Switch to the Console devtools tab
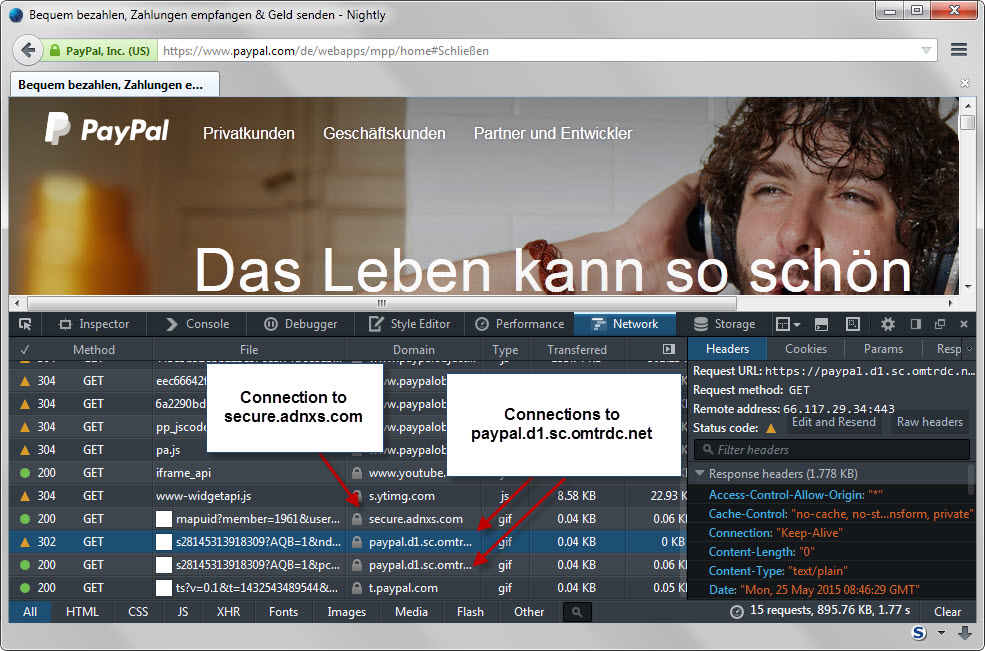This screenshot has height=651, width=985. click(x=197, y=324)
